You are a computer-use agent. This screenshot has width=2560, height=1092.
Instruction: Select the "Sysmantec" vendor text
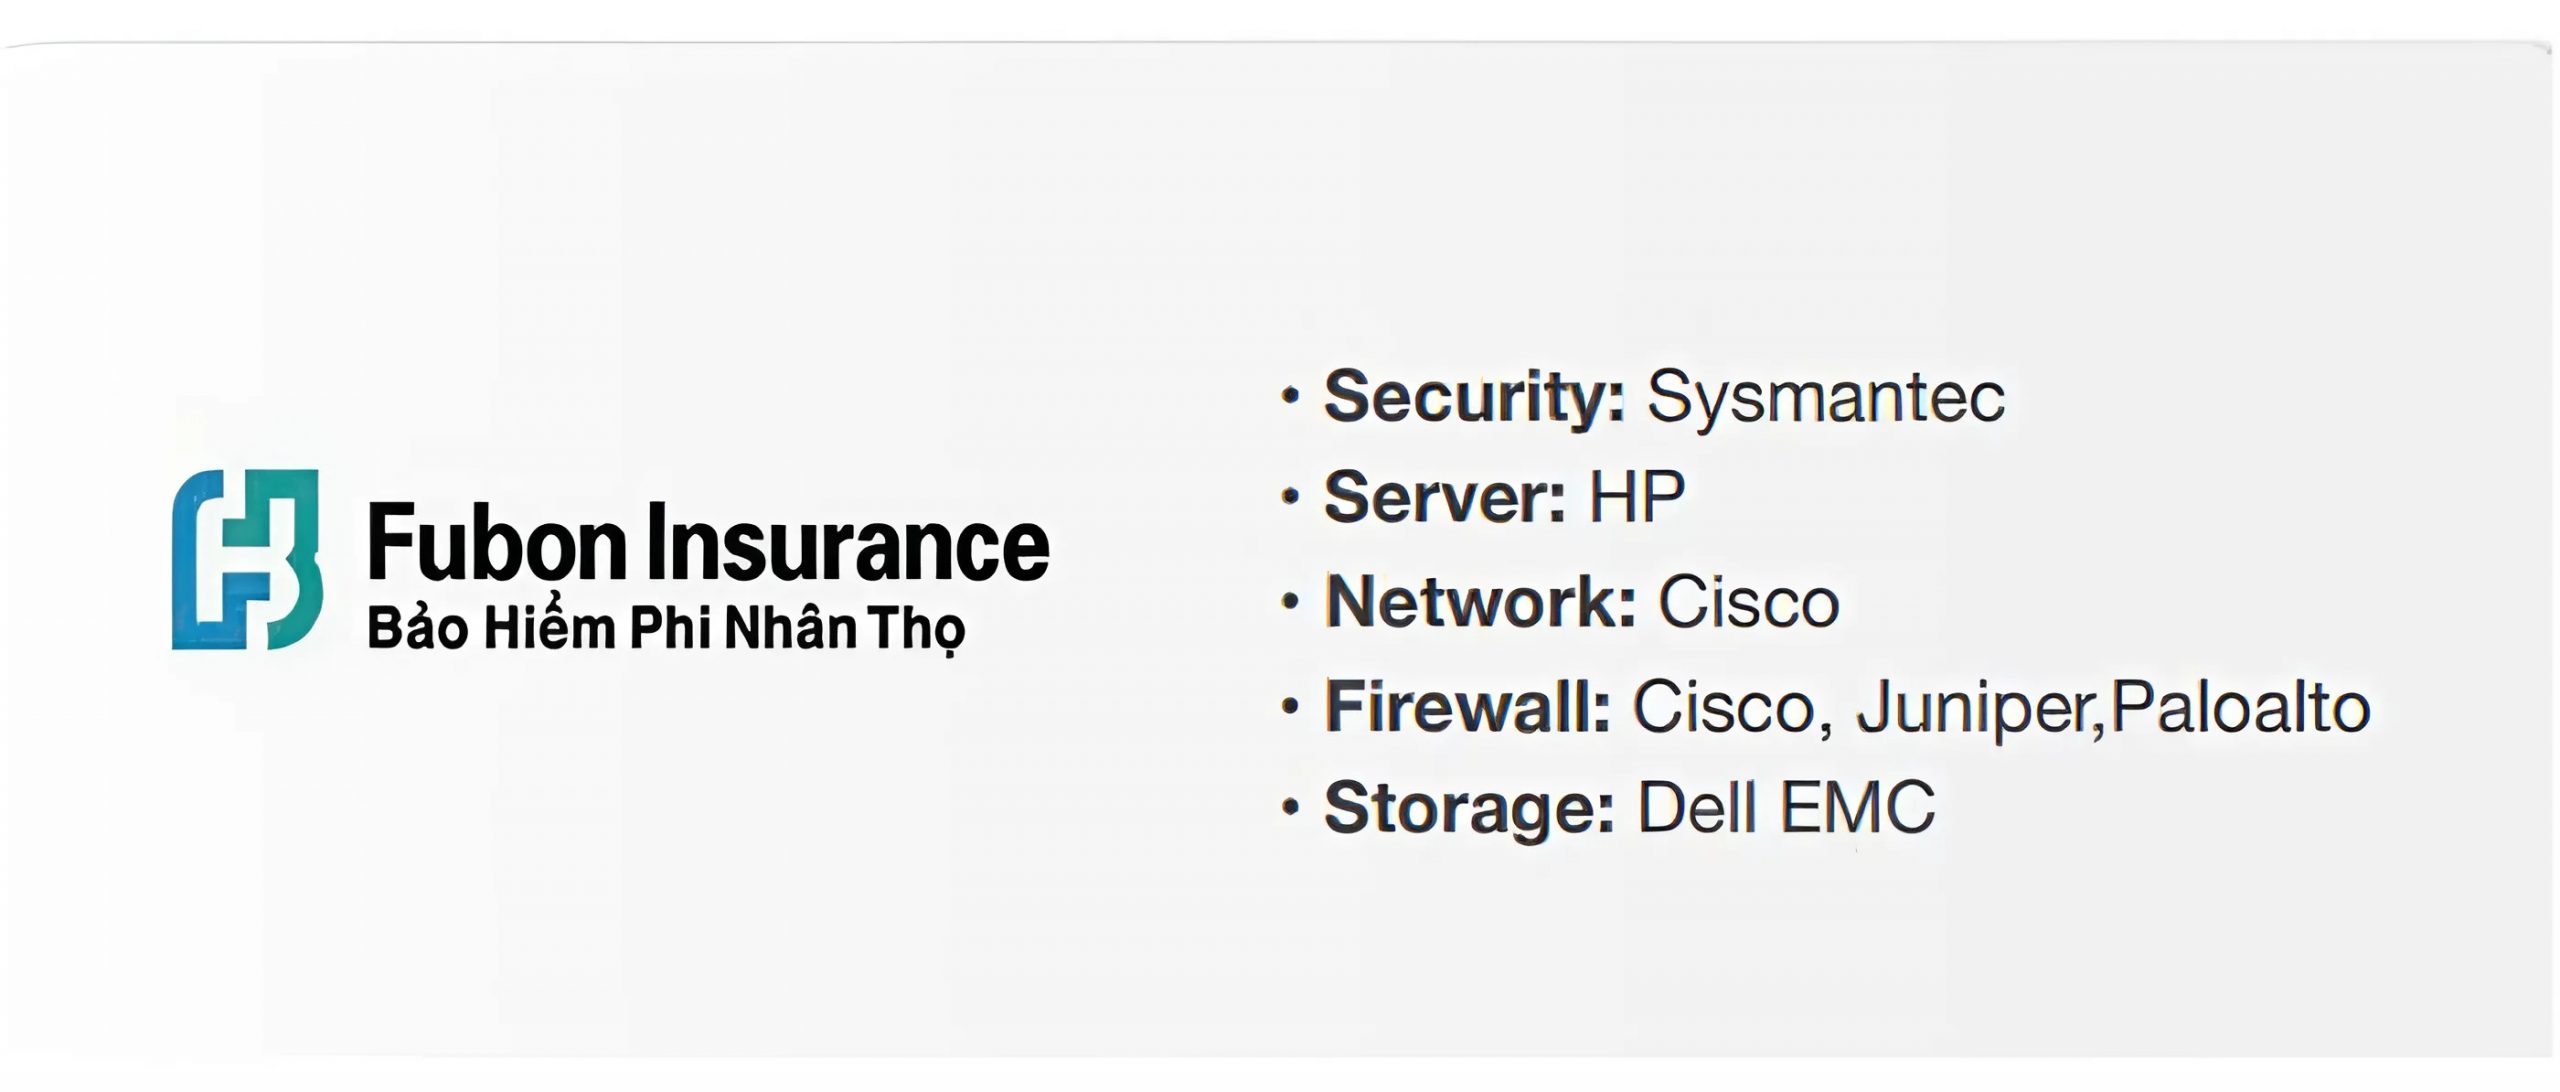click(1825, 397)
